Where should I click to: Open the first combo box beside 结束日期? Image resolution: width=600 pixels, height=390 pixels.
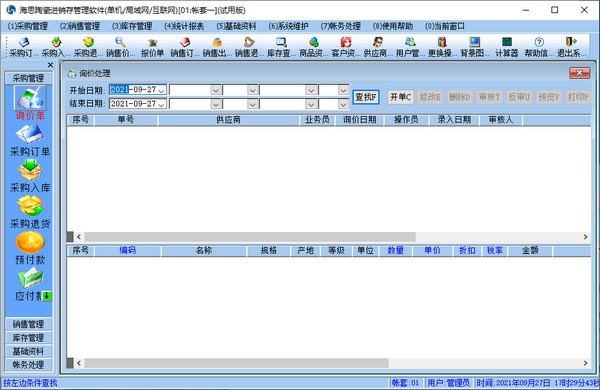coord(195,104)
